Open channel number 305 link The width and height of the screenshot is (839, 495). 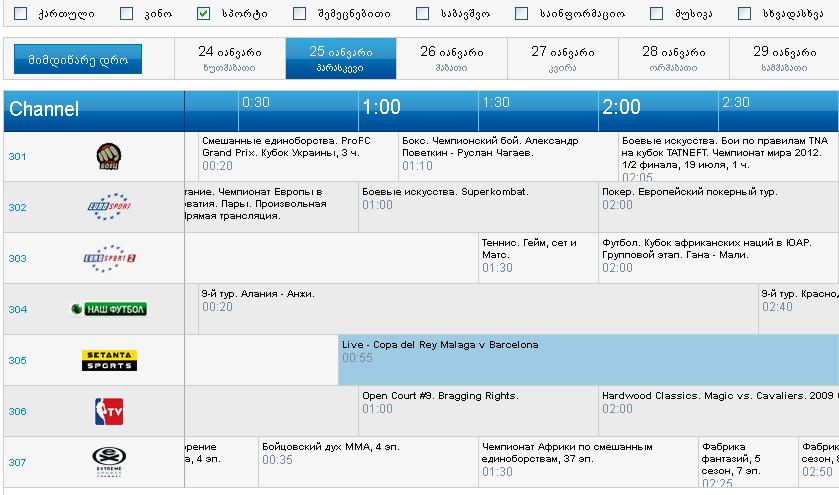click(17, 360)
